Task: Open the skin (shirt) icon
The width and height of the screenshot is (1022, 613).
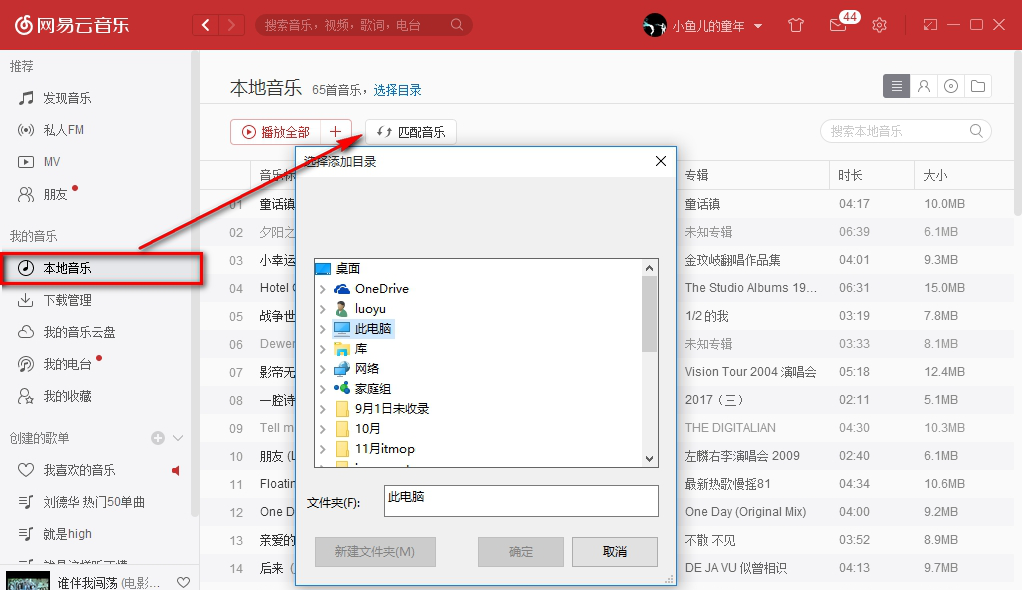Action: tap(795, 25)
